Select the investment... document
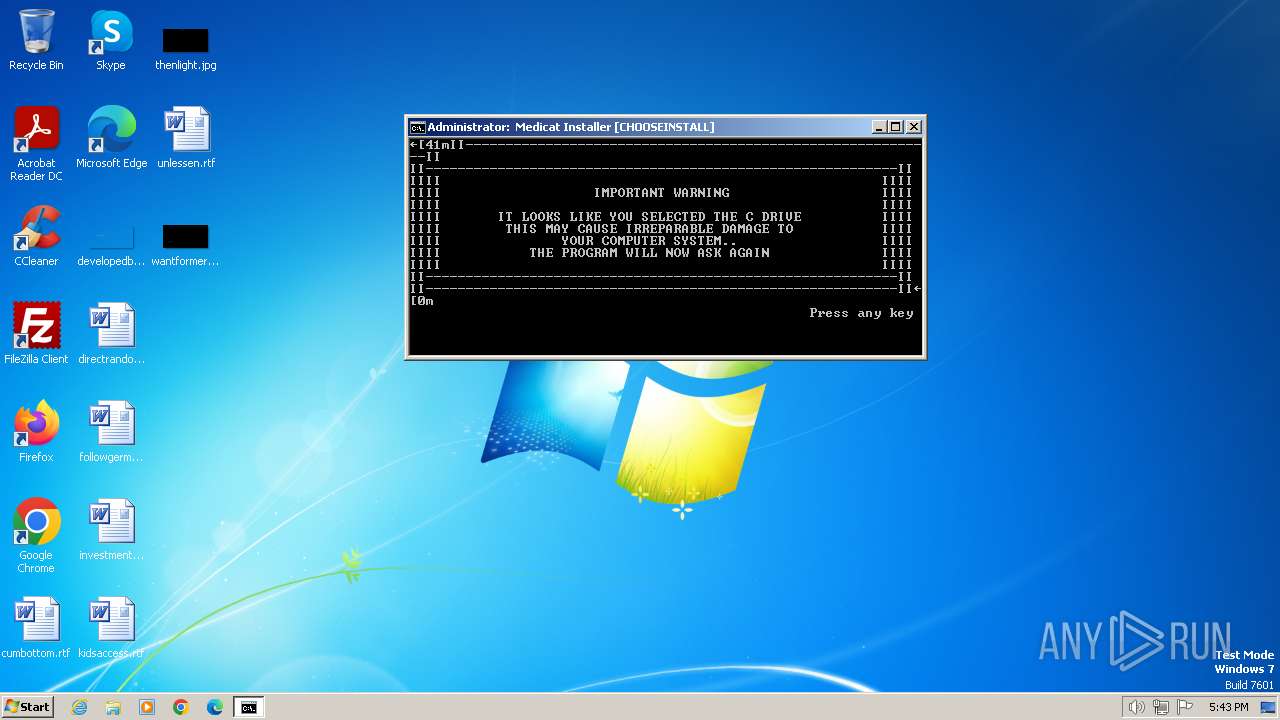Screen dimensions: 1280x720 [111, 530]
